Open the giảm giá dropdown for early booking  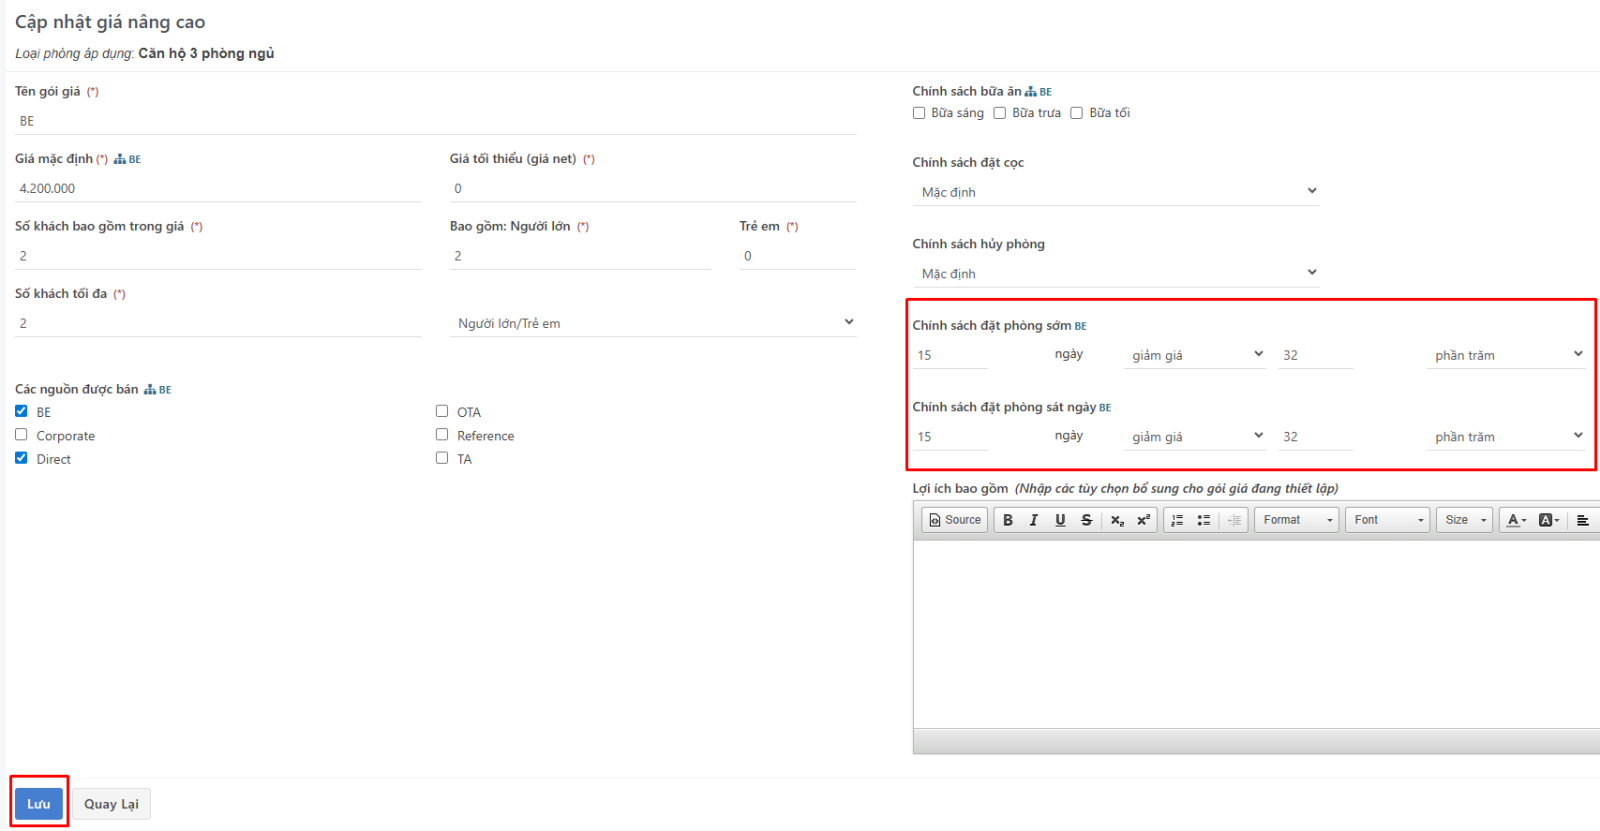point(1196,355)
